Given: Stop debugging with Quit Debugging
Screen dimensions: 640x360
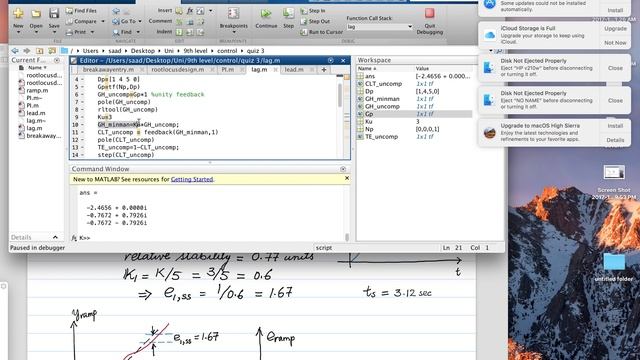Looking at the screenshot, I should [429, 20].
